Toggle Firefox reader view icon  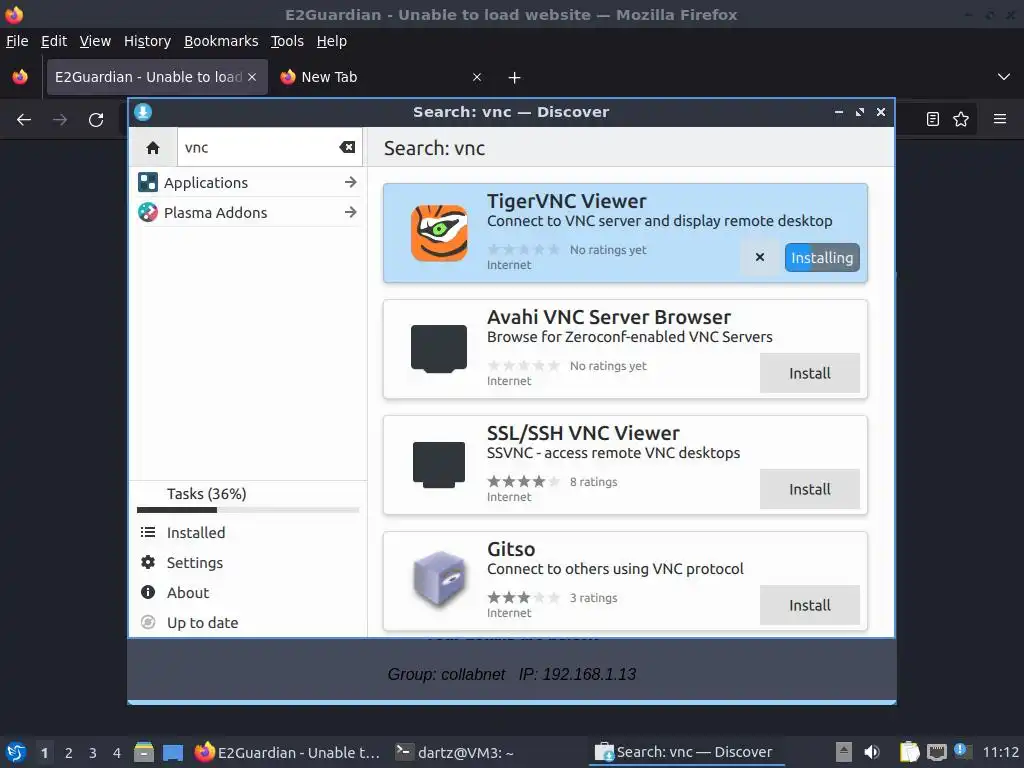pos(933,119)
